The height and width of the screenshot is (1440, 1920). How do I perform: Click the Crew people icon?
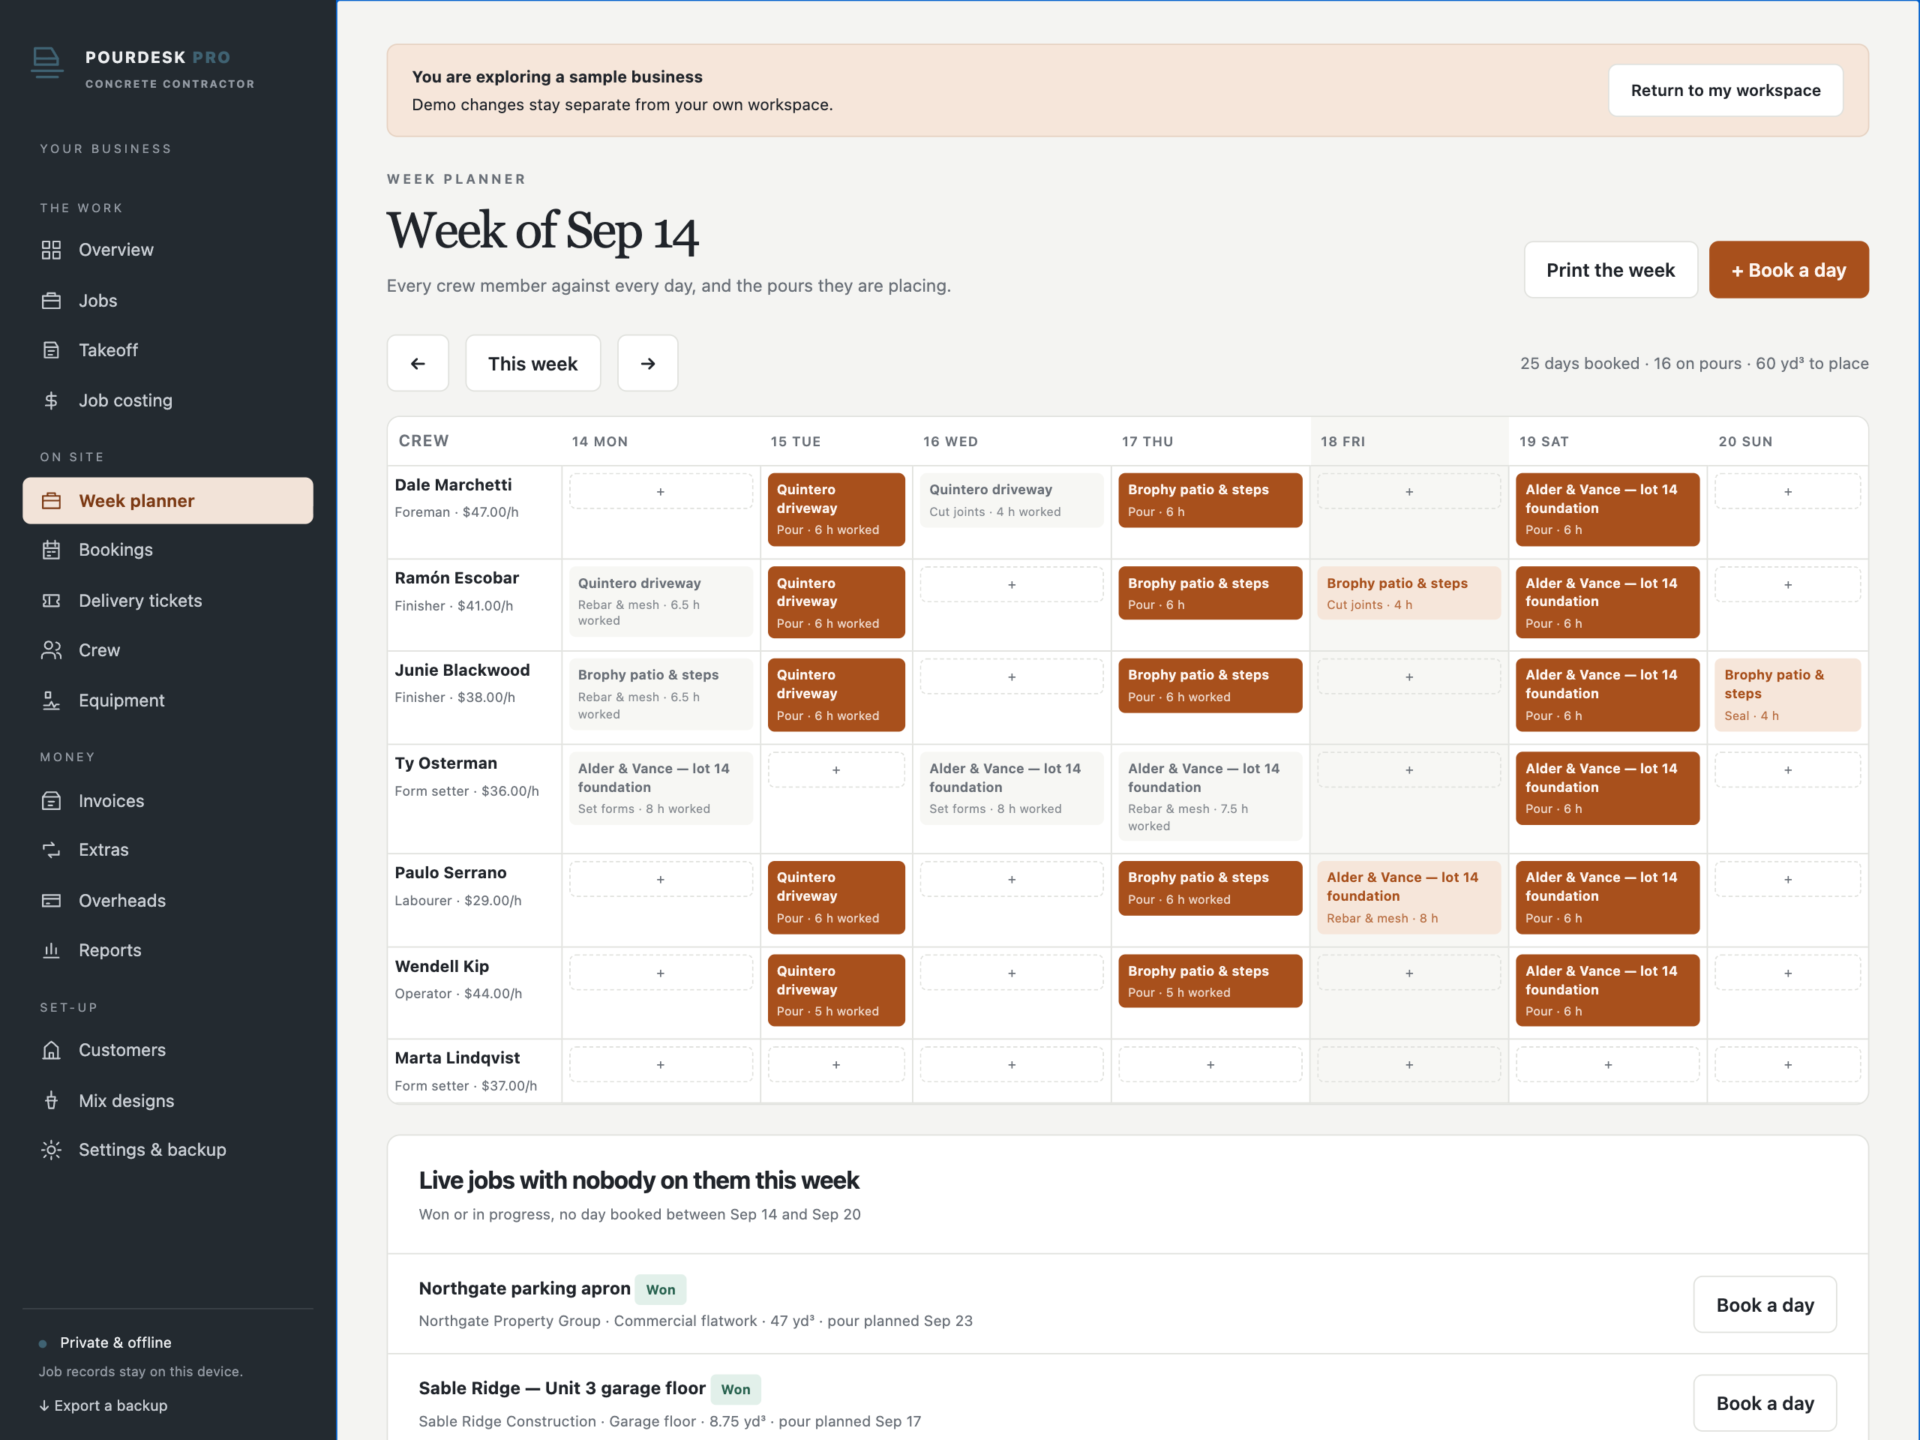[51, 650]
